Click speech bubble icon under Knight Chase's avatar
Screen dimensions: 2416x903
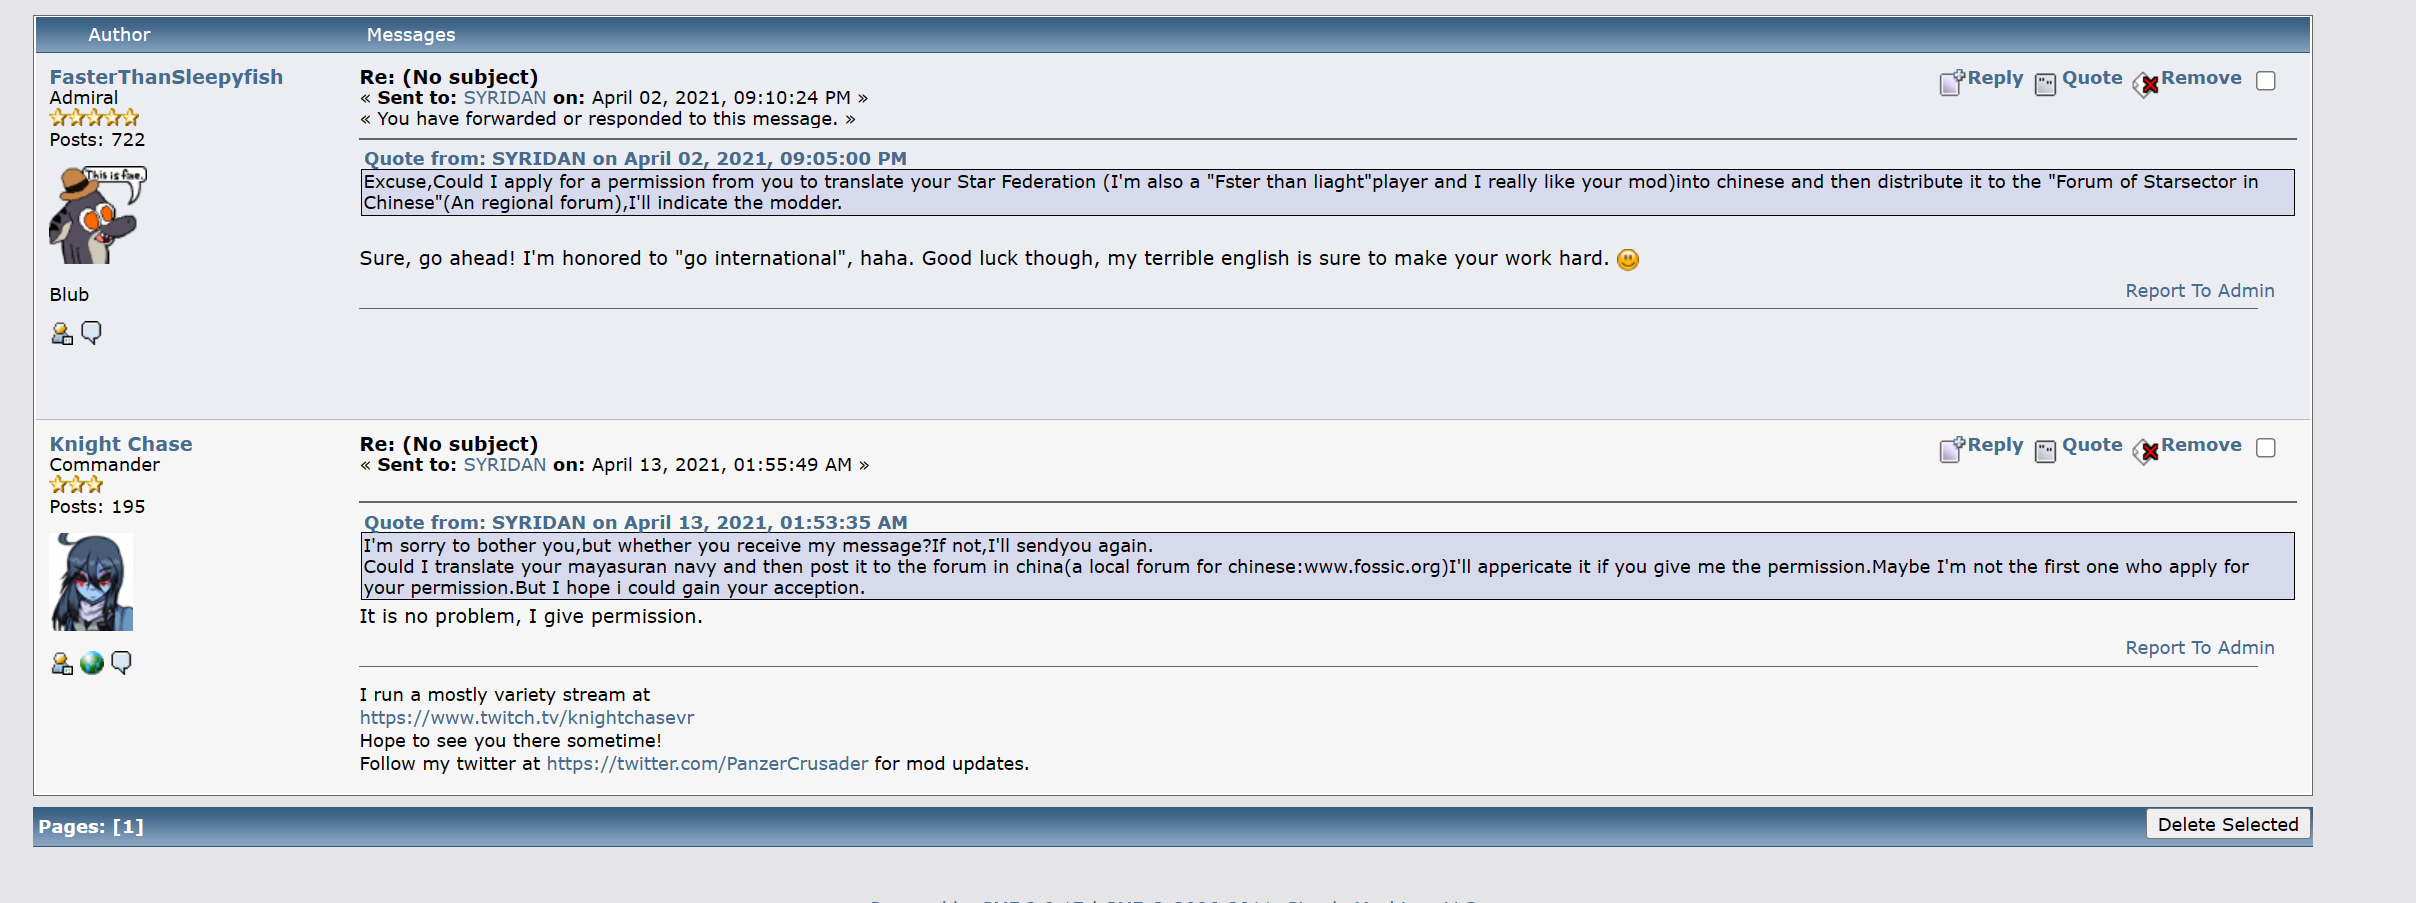[x=121, y=662]
